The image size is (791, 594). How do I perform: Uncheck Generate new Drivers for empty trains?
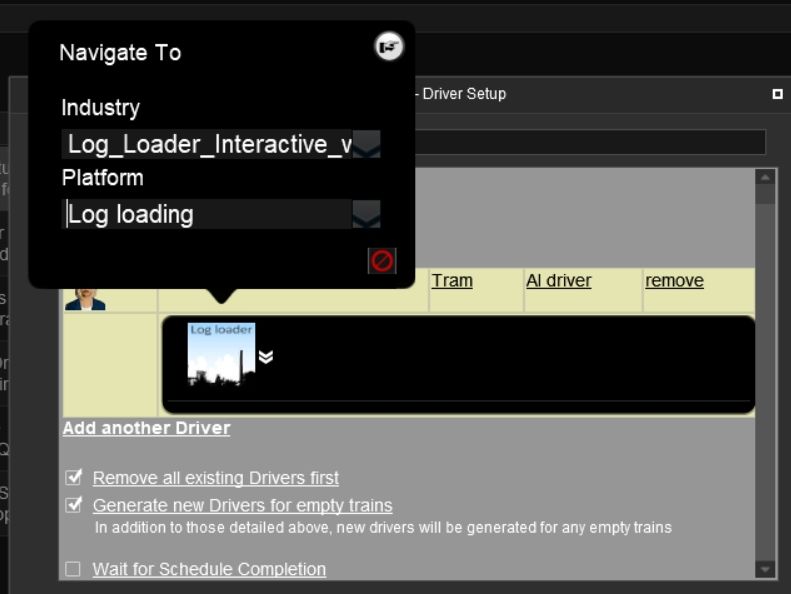pos(73,505)
